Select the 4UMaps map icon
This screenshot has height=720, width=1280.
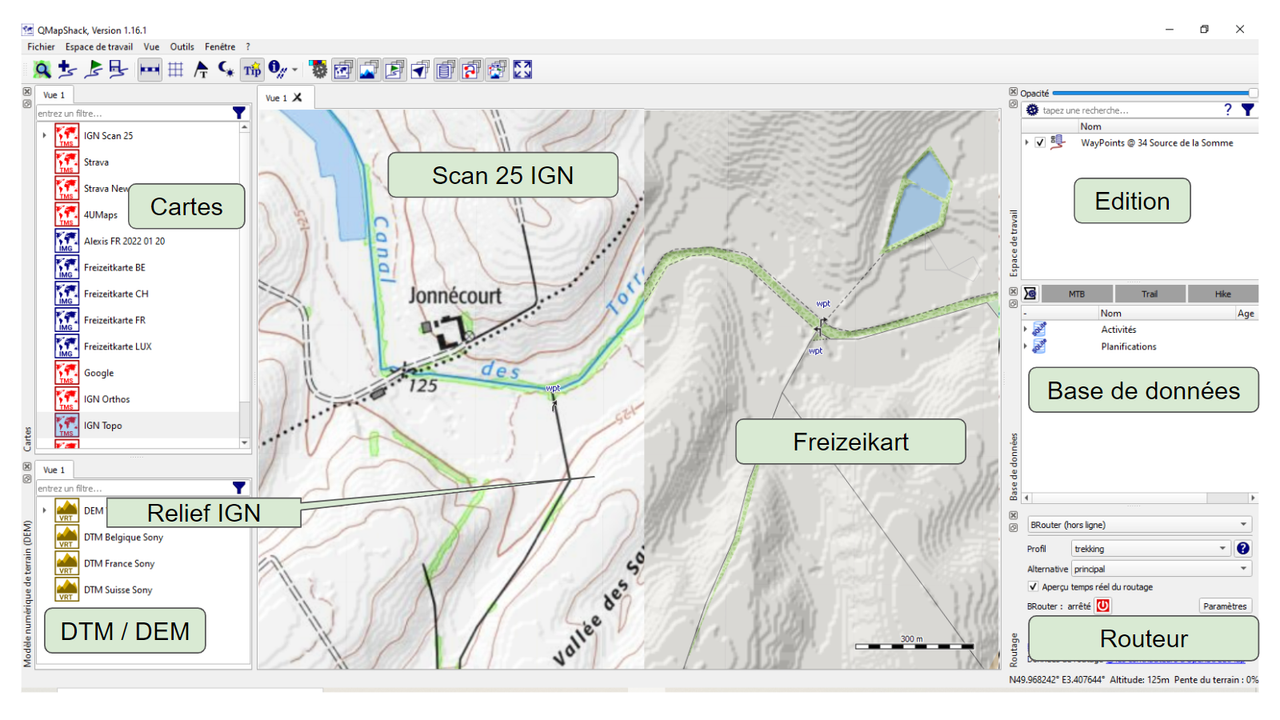point(67,214)
